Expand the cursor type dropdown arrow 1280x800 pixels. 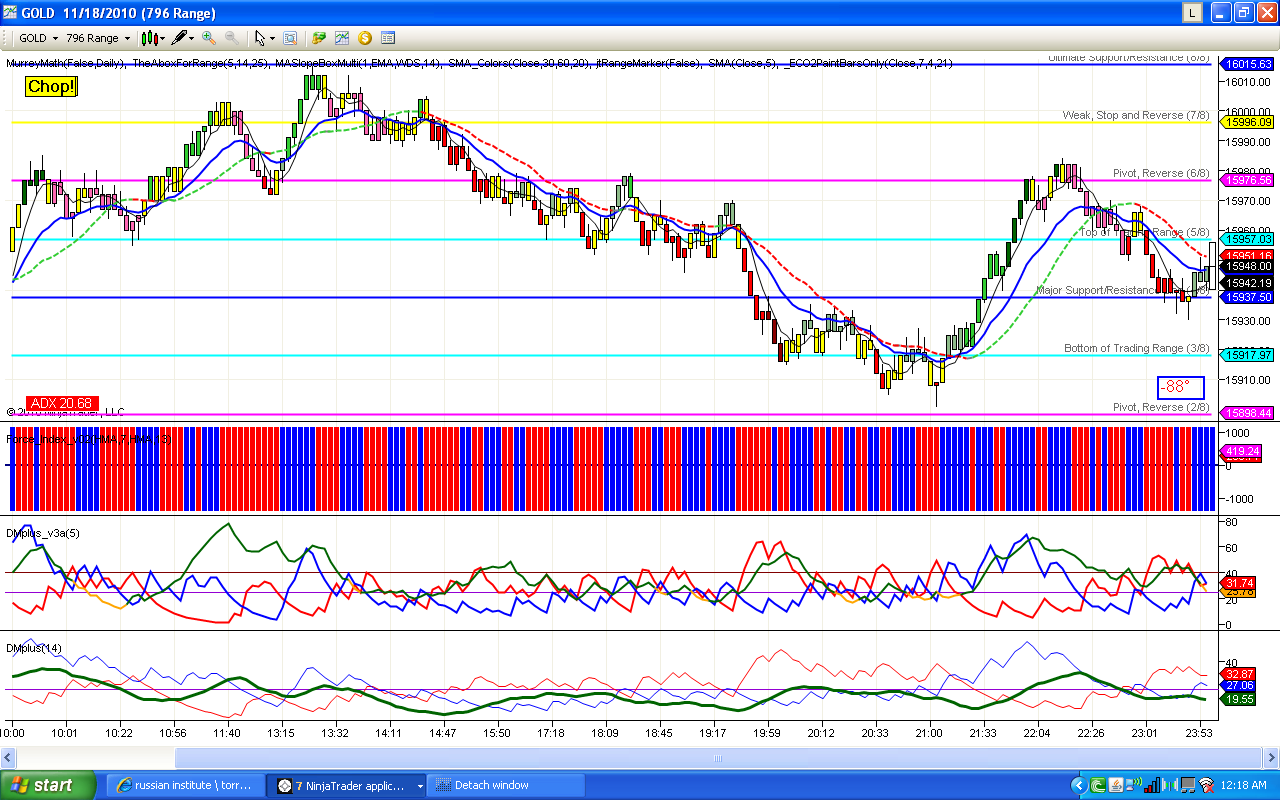click(272, 38)
